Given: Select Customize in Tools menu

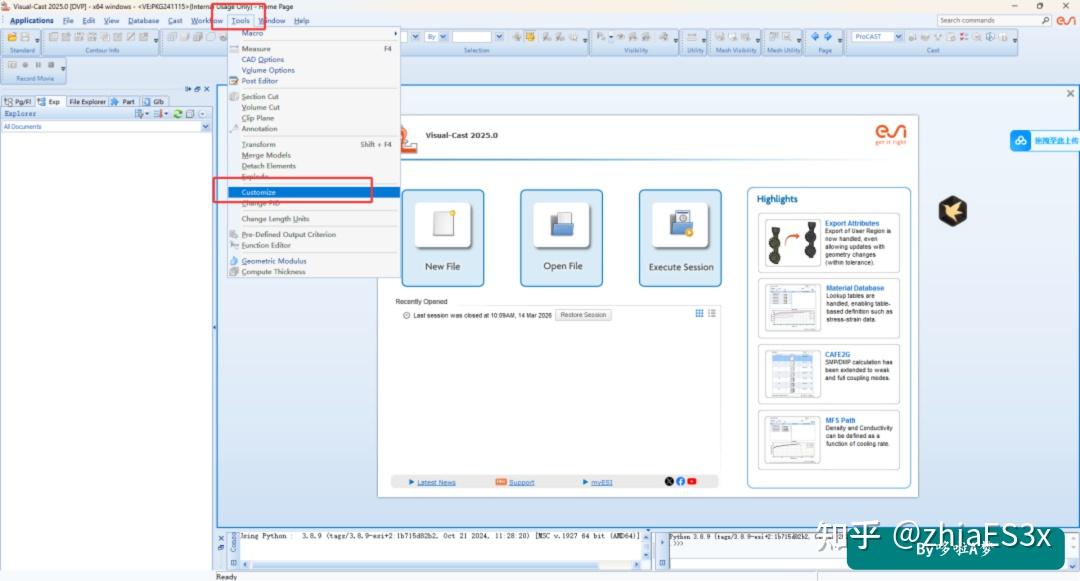Looking at the screenshot, I should tap(314, 192).
